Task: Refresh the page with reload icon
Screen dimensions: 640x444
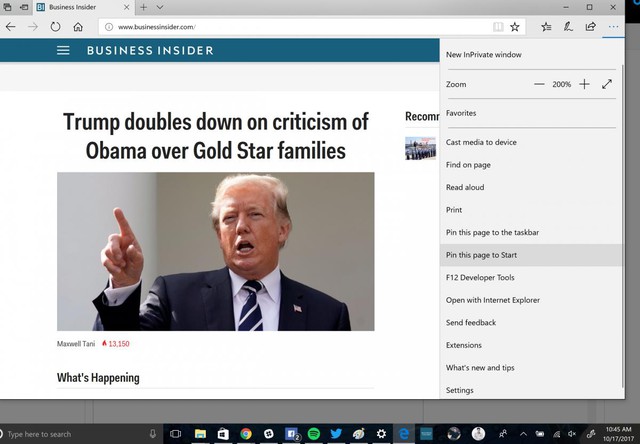Action: coord(56,27)
